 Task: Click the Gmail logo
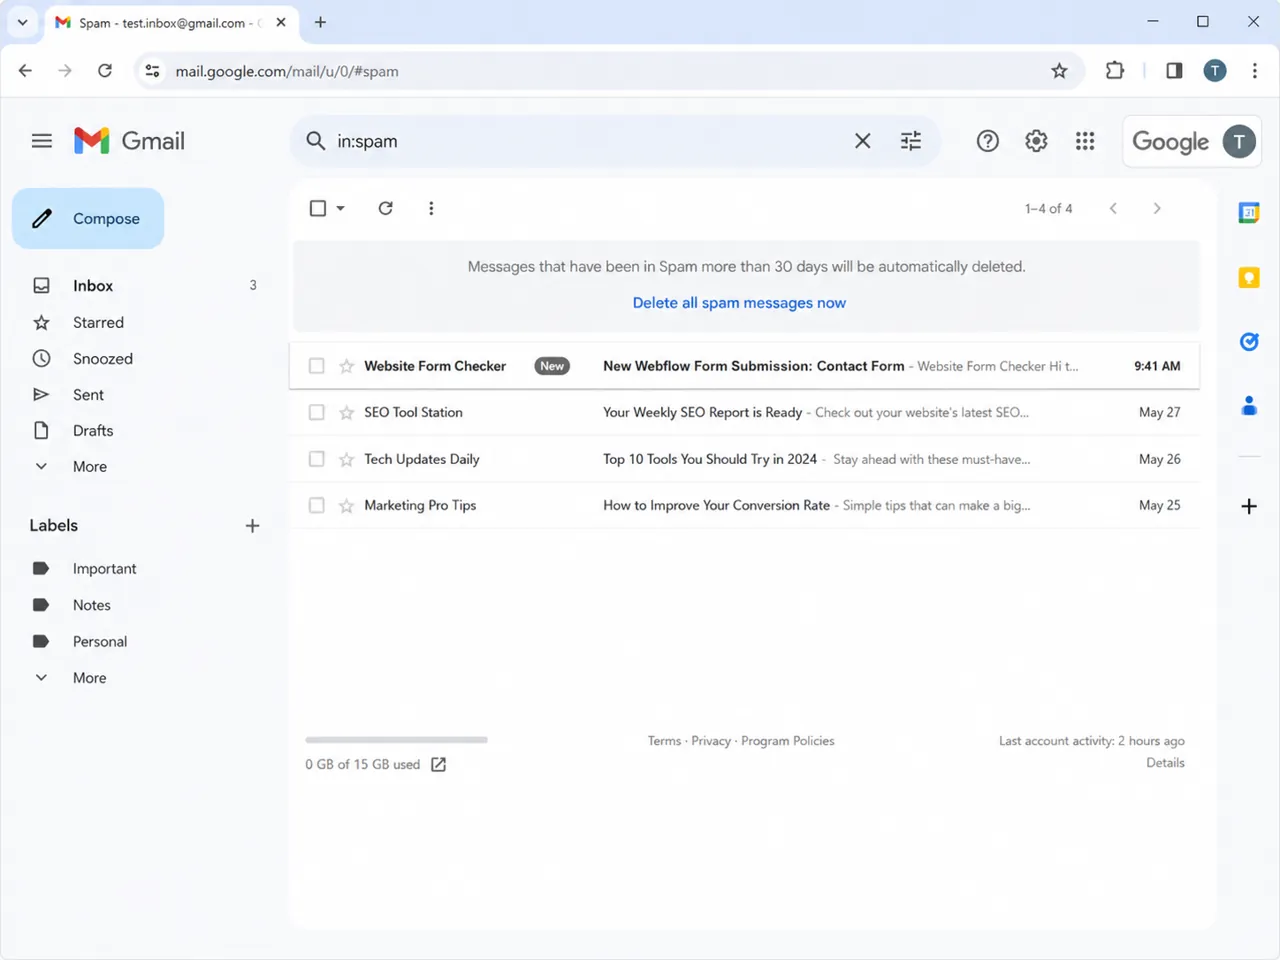point(129,141)
